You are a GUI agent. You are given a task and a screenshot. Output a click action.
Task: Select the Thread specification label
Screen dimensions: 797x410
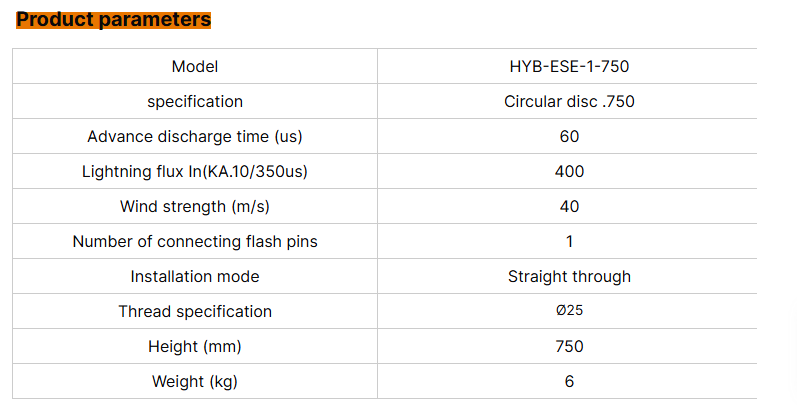pyautogui.click(x=195, y=312)
